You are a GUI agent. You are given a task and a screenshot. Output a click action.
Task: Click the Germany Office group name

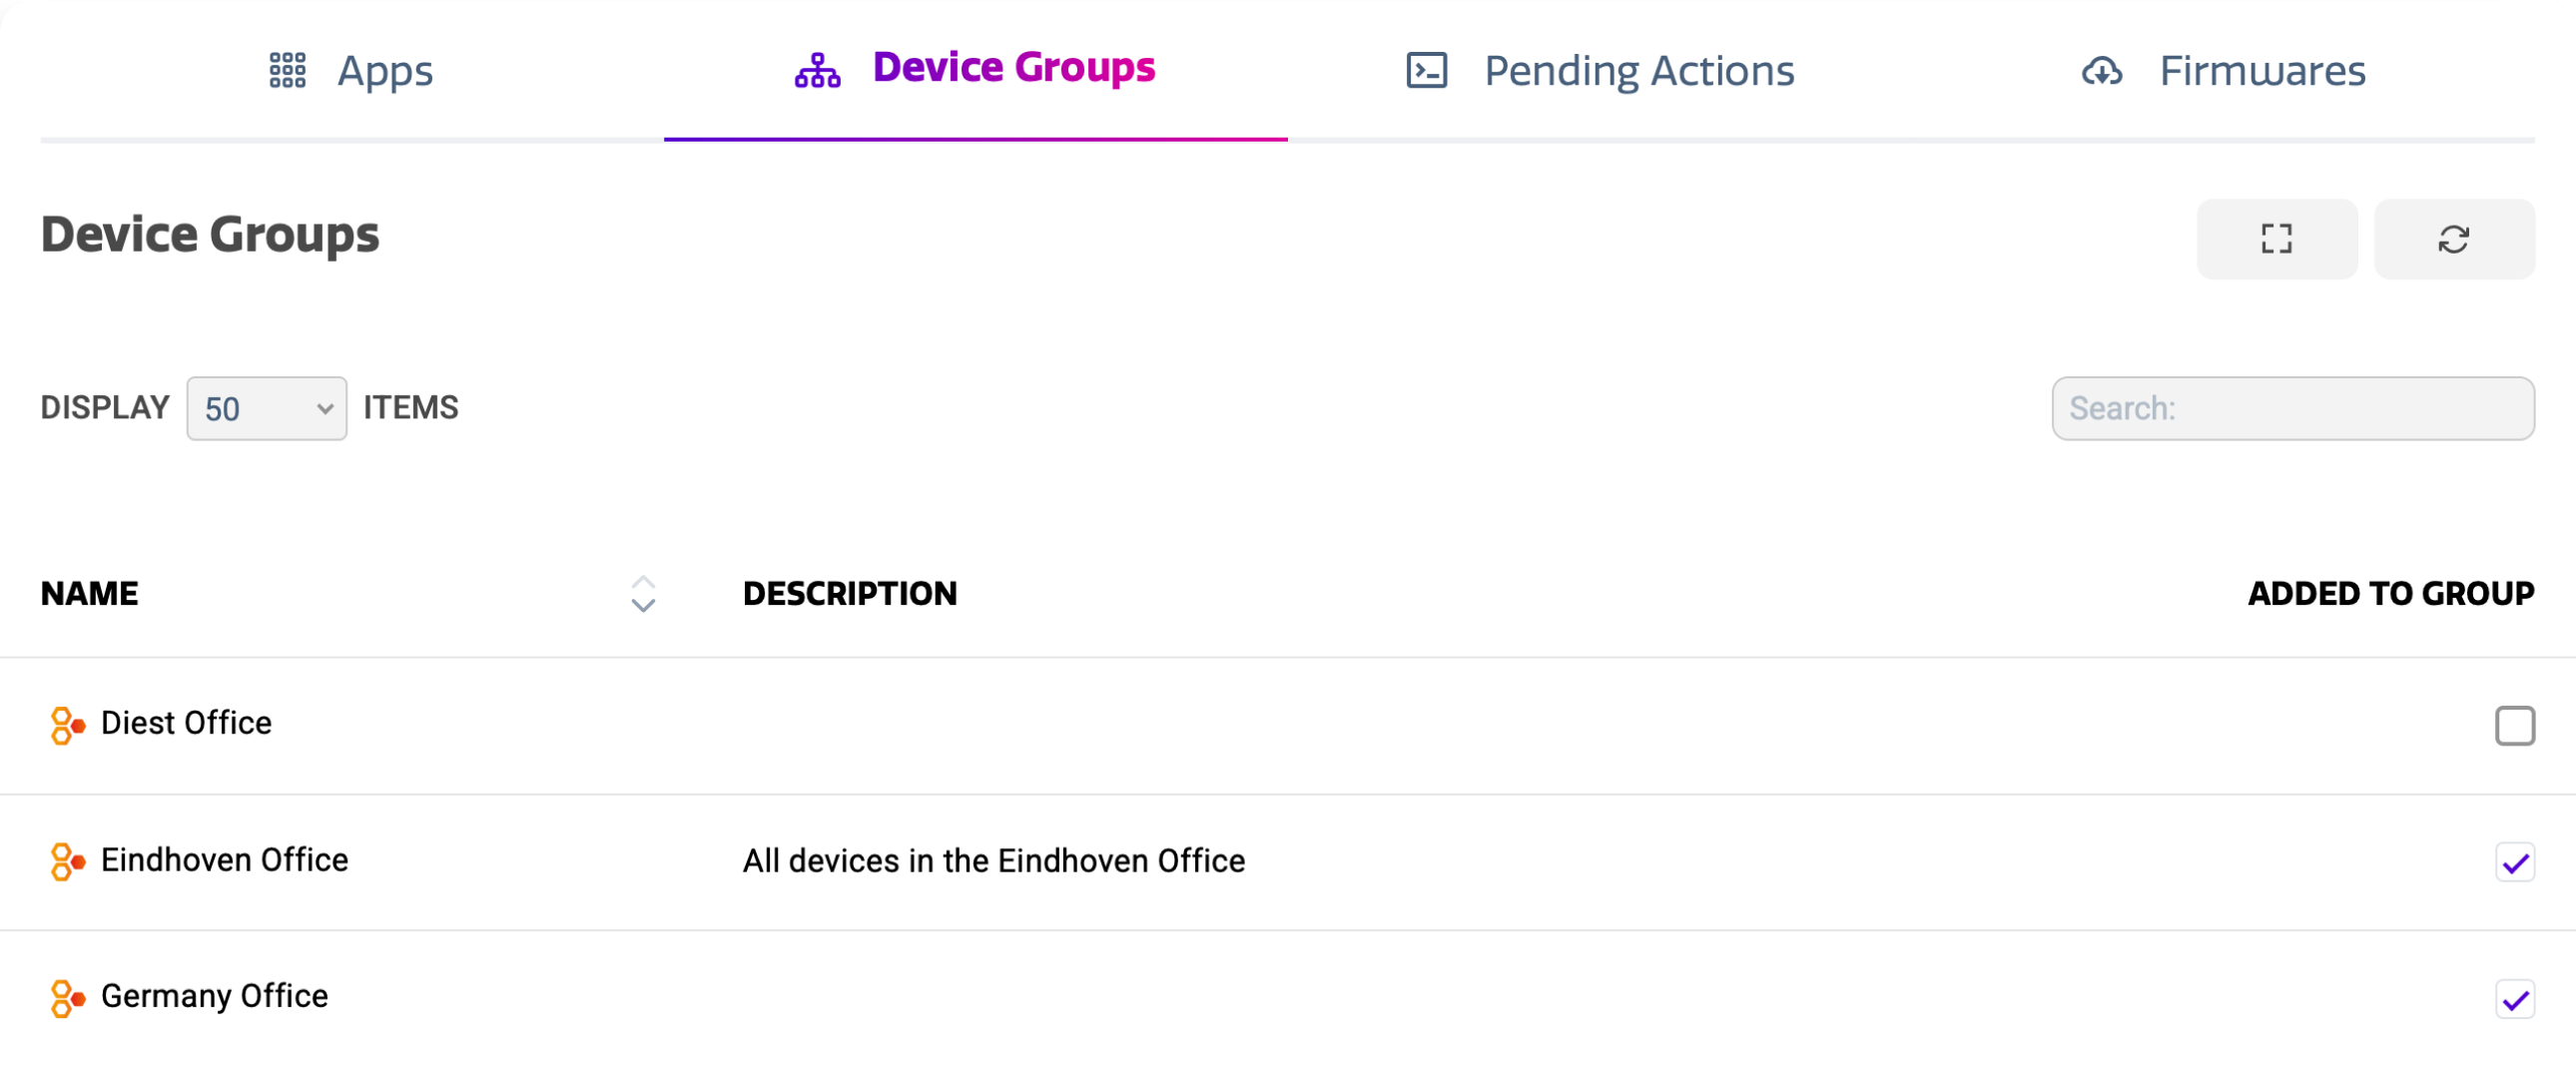[214, 996]
